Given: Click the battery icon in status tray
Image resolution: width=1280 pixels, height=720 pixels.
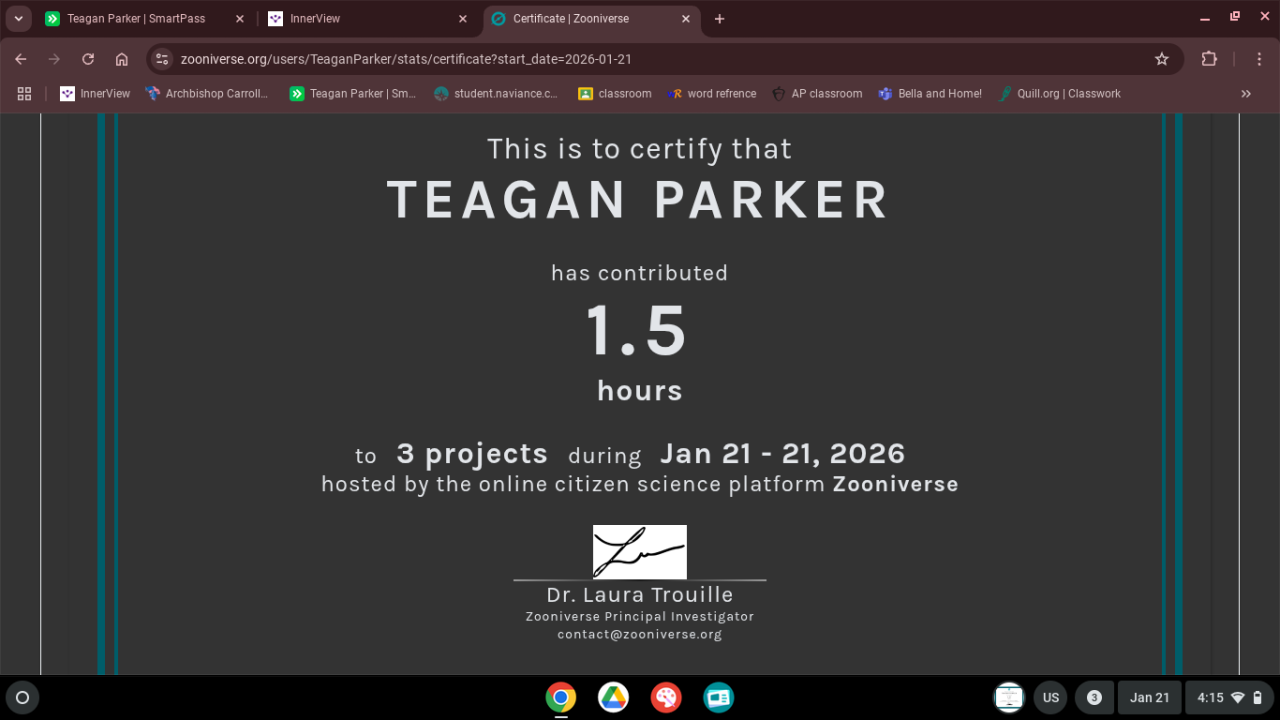Looking at the screenshot, I should tap(1258, 697).
